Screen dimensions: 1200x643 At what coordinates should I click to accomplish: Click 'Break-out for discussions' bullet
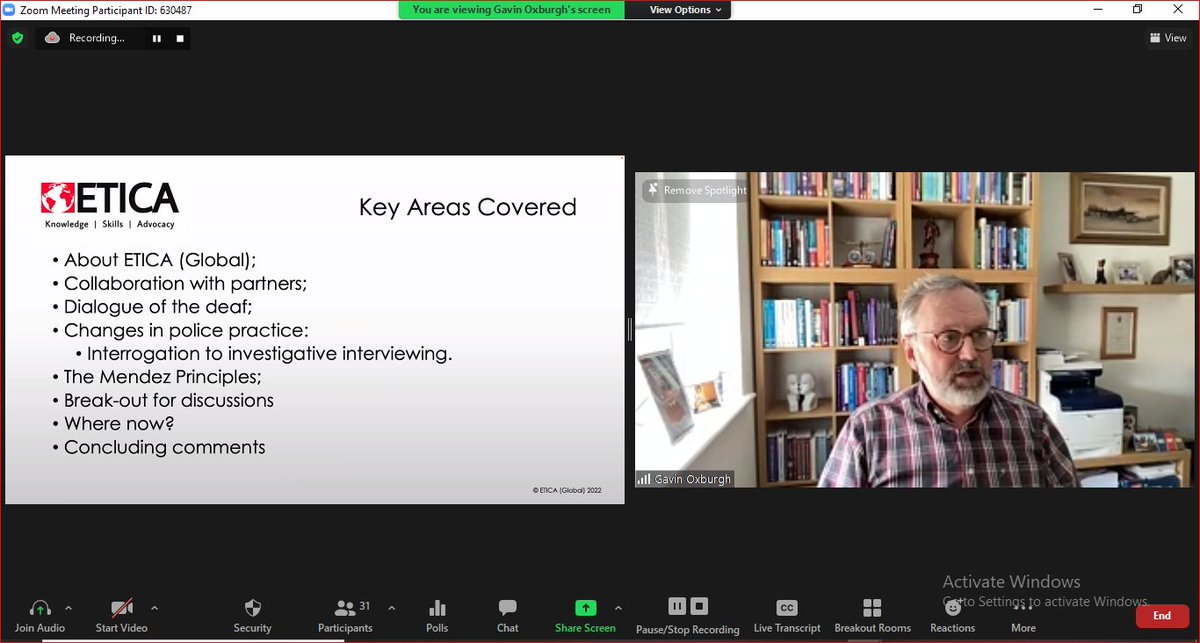pos(169,400)
